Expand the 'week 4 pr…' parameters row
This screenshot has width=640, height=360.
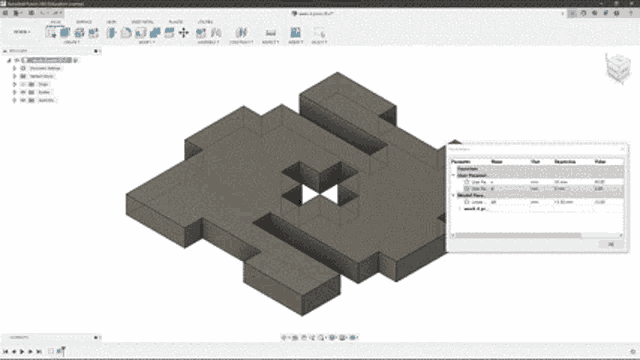click(460, 209)
